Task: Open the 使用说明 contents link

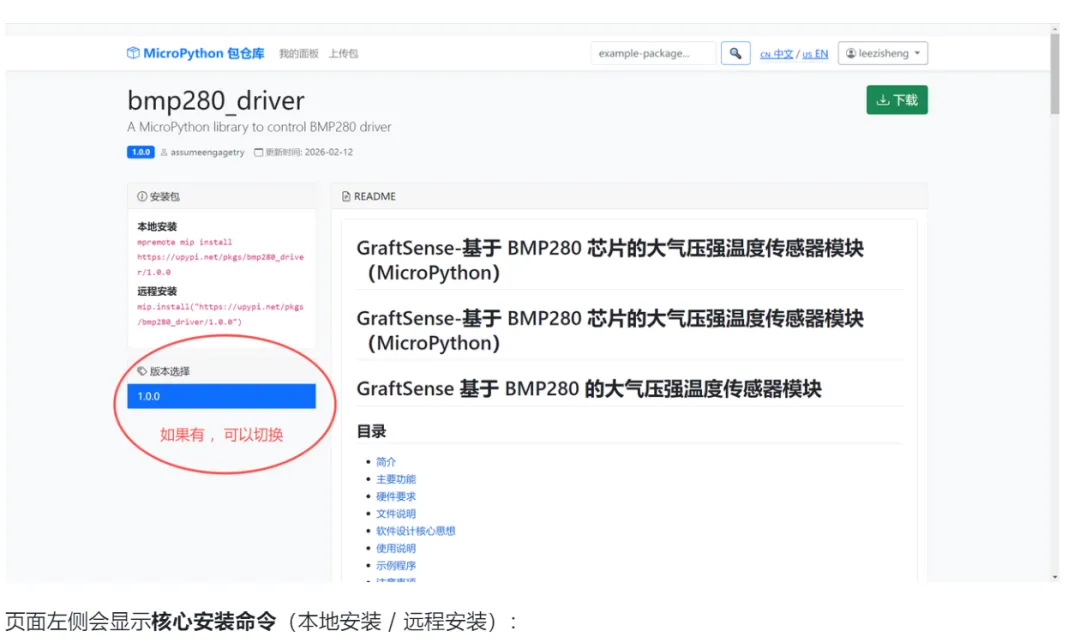Action: [396, 548]
